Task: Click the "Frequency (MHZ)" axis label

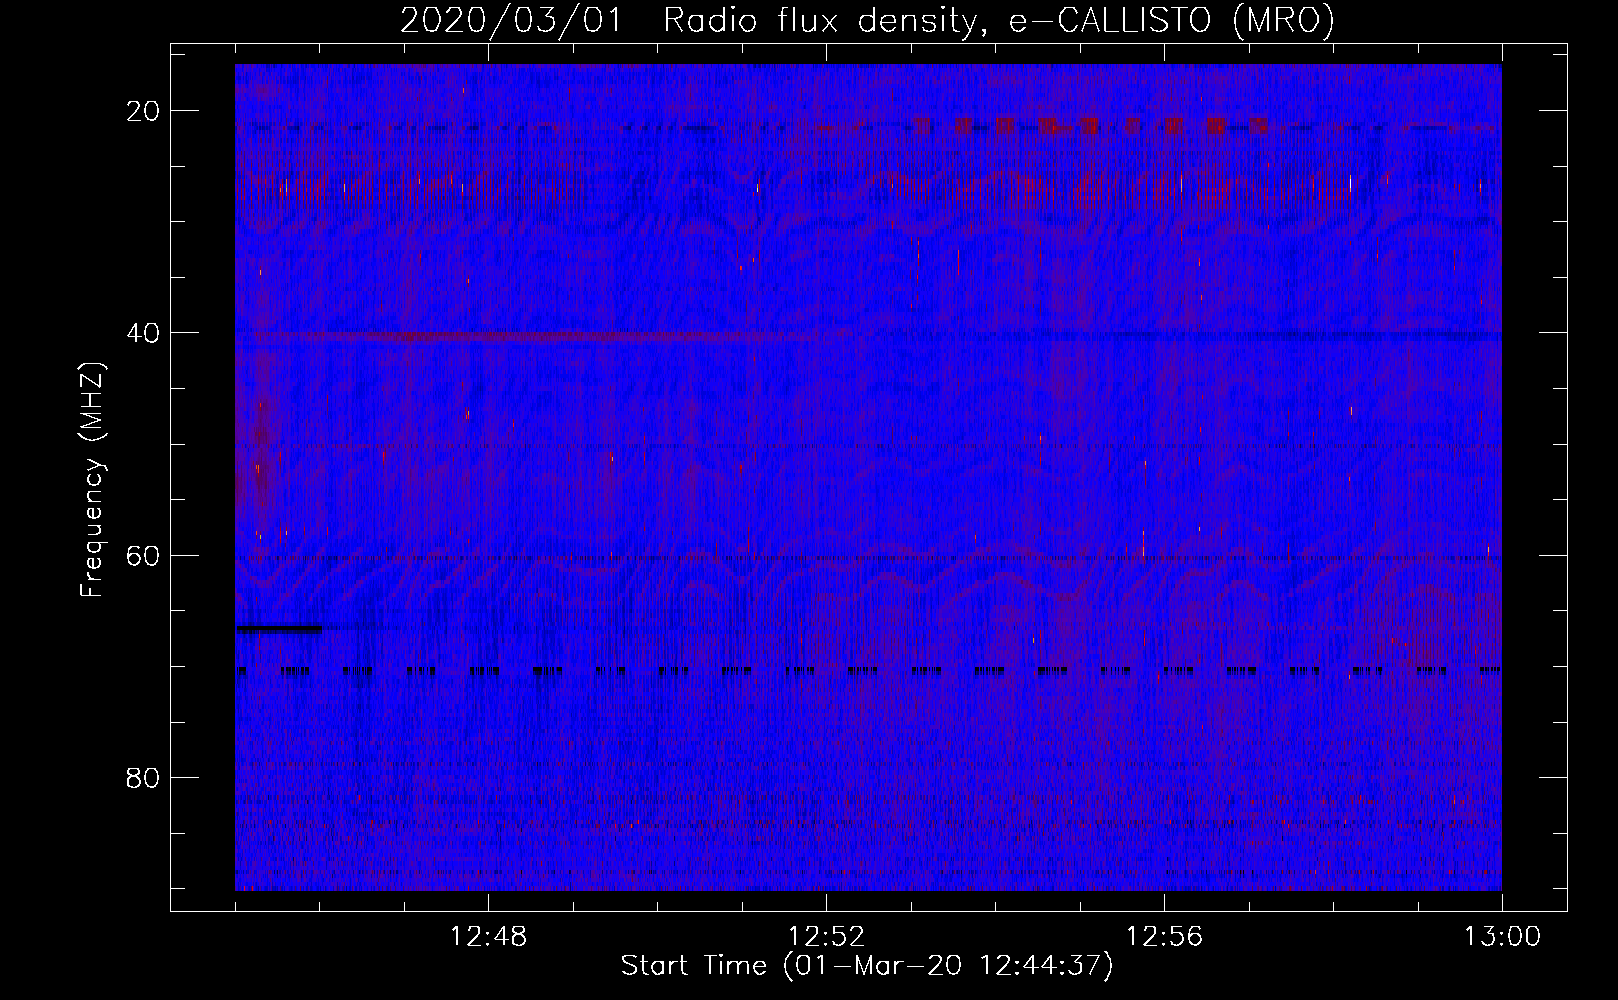Action: coord(92,479)
